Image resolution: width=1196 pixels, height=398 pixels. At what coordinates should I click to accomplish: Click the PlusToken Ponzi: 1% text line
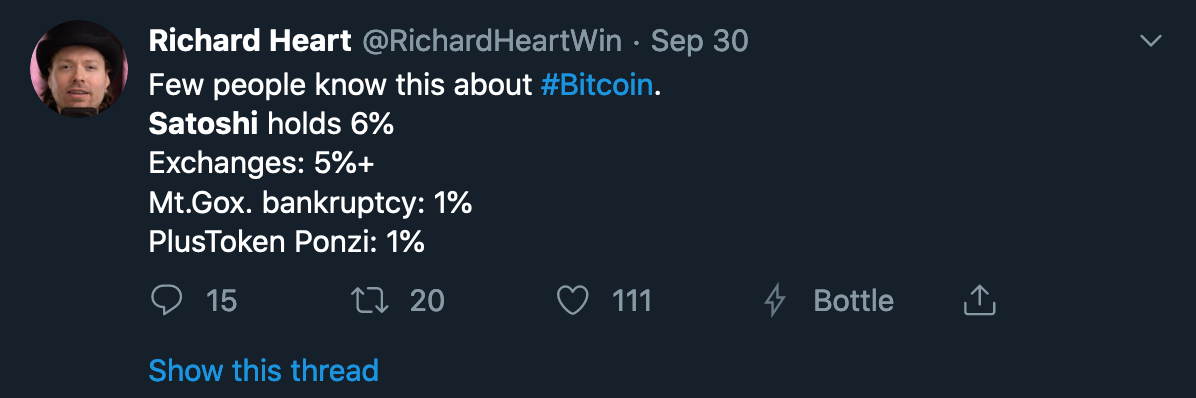pyautogui.click(x=287, y=242)
